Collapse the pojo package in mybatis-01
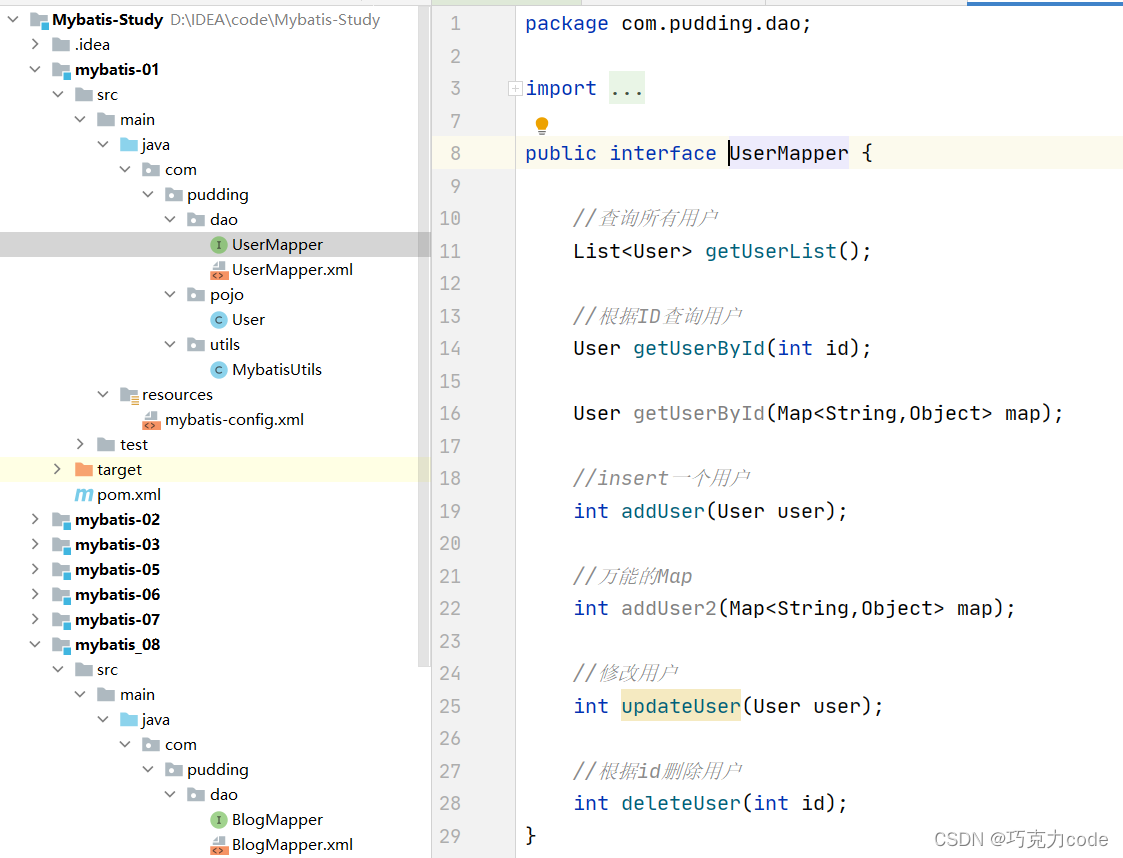 point(170,294)
